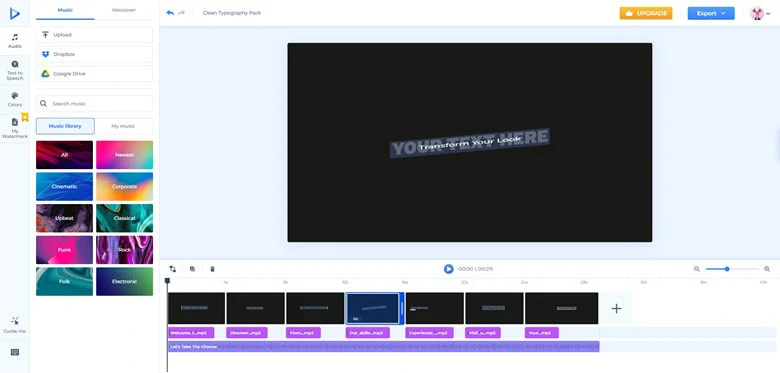Viewport: 780px width, 373px height.
Task: Add a new scene with the plus button
Action: [x=616, y=308]
